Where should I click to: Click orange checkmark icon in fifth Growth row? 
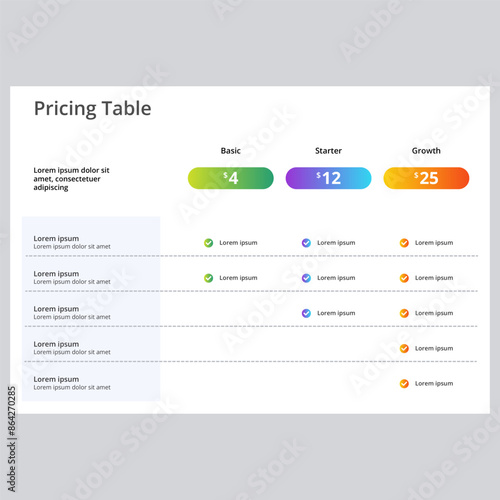[x=404, y=384]
